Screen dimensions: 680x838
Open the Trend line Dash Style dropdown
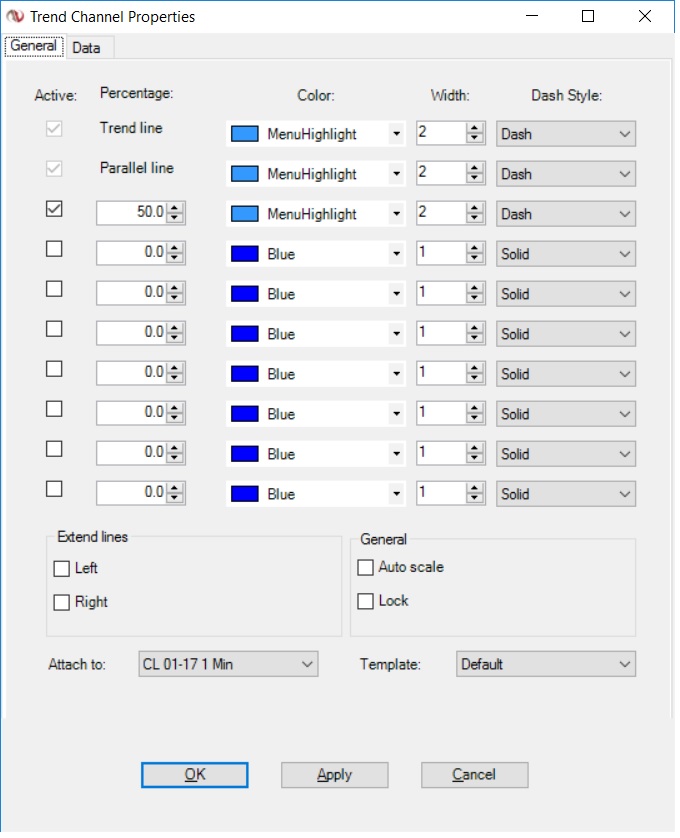tap(566, 134)
